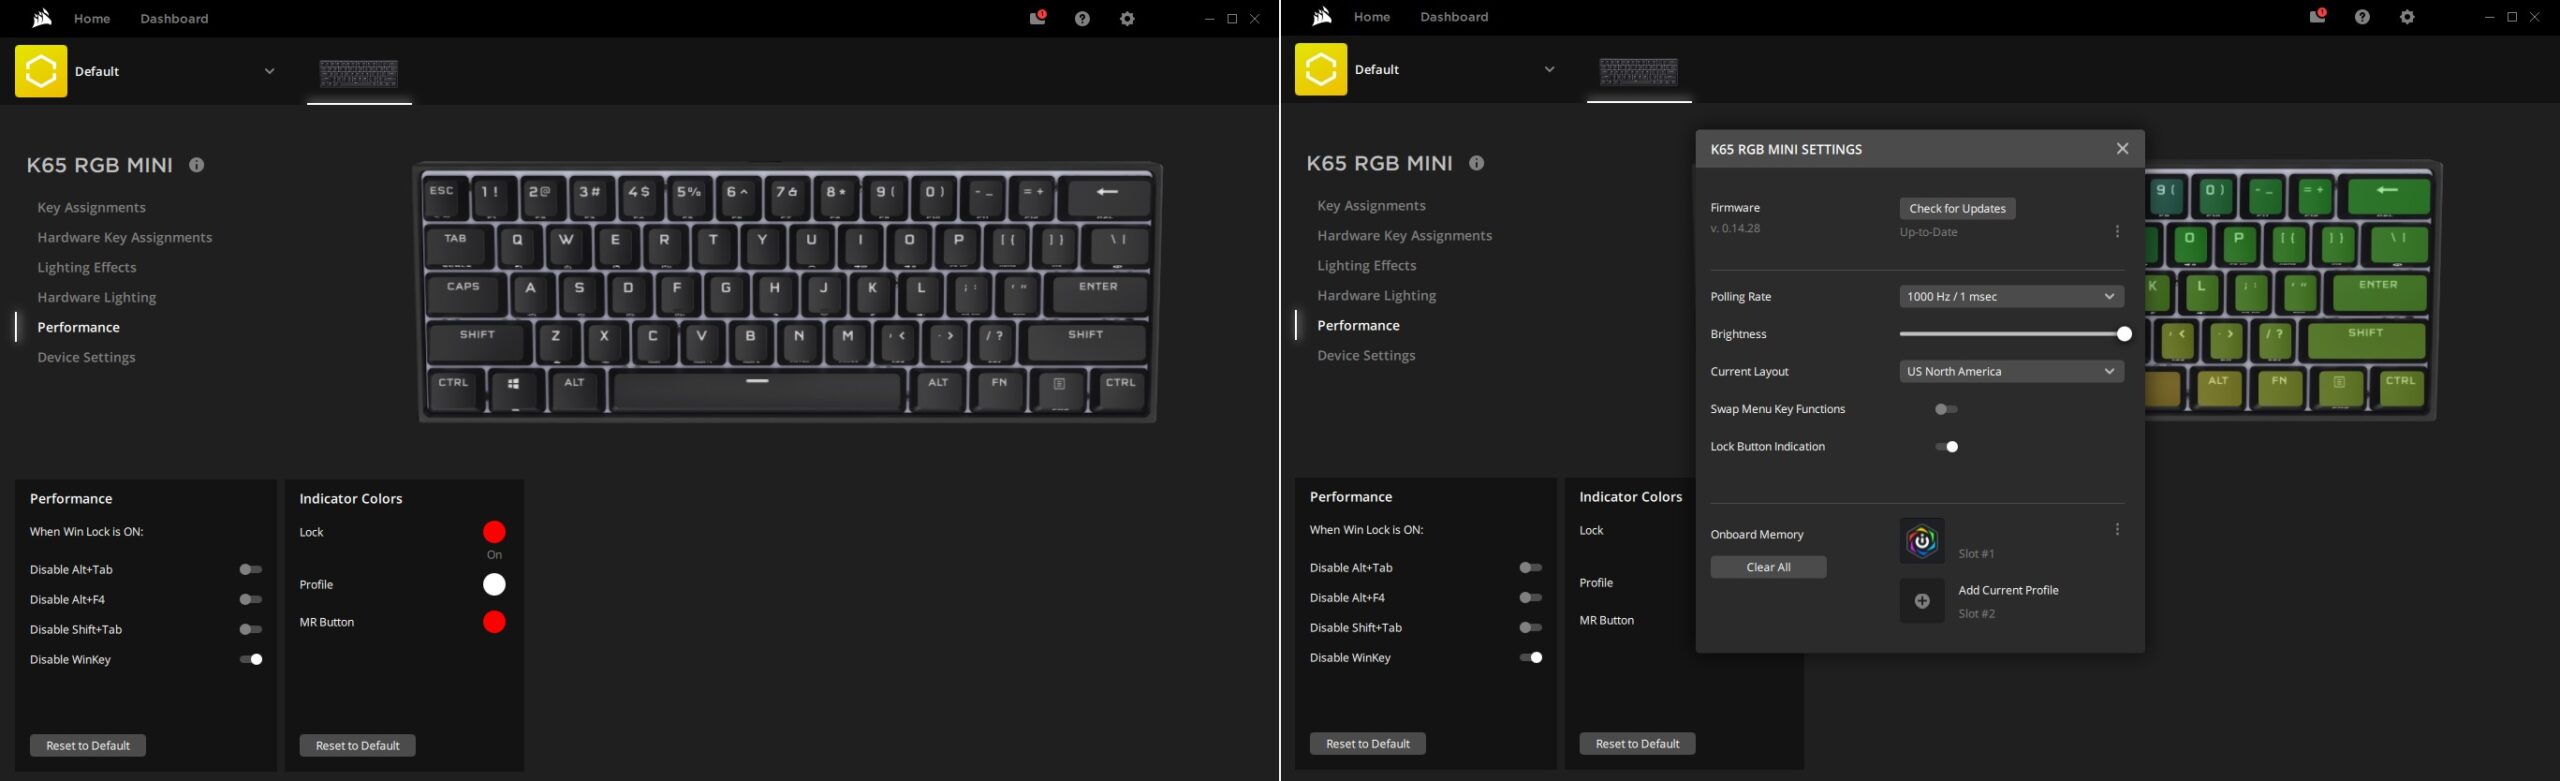Select Lighting Effects in left window sidebar
The height and width of the screenshot is (781, 2560).
87,267
